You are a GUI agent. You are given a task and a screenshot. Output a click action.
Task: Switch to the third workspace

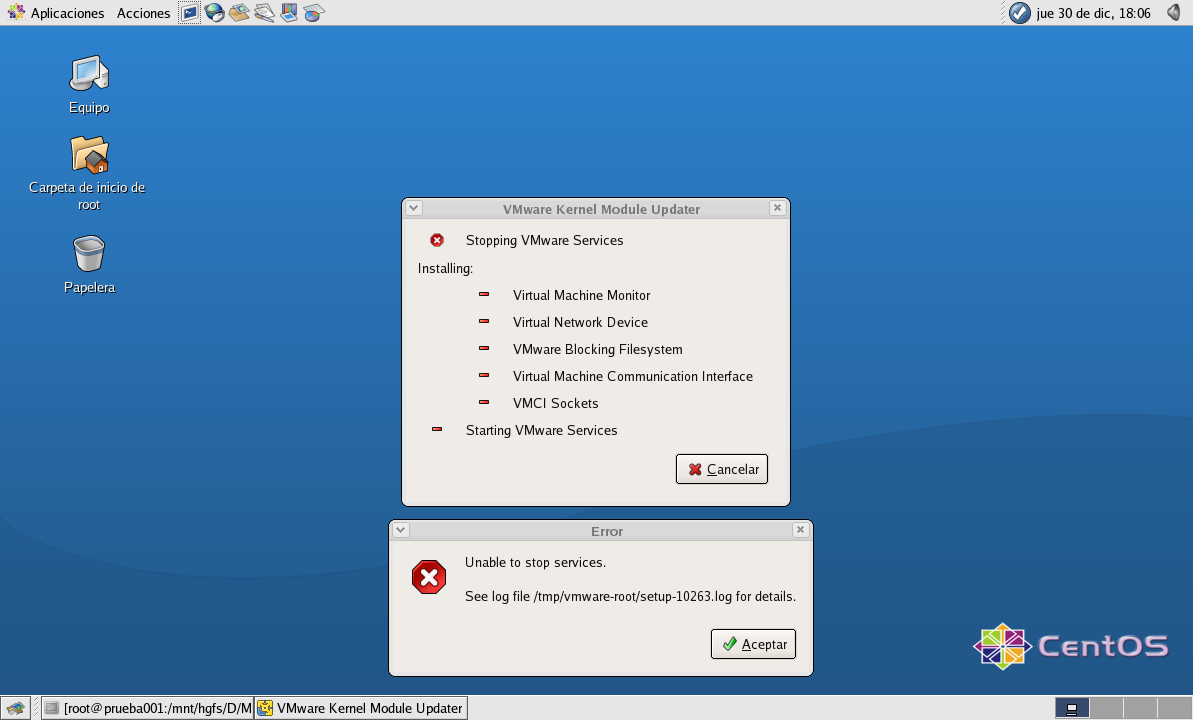(x=1141, y=708)
